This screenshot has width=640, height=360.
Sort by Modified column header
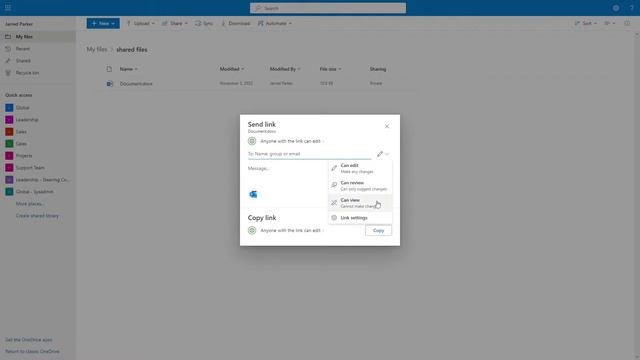point(232,69)
